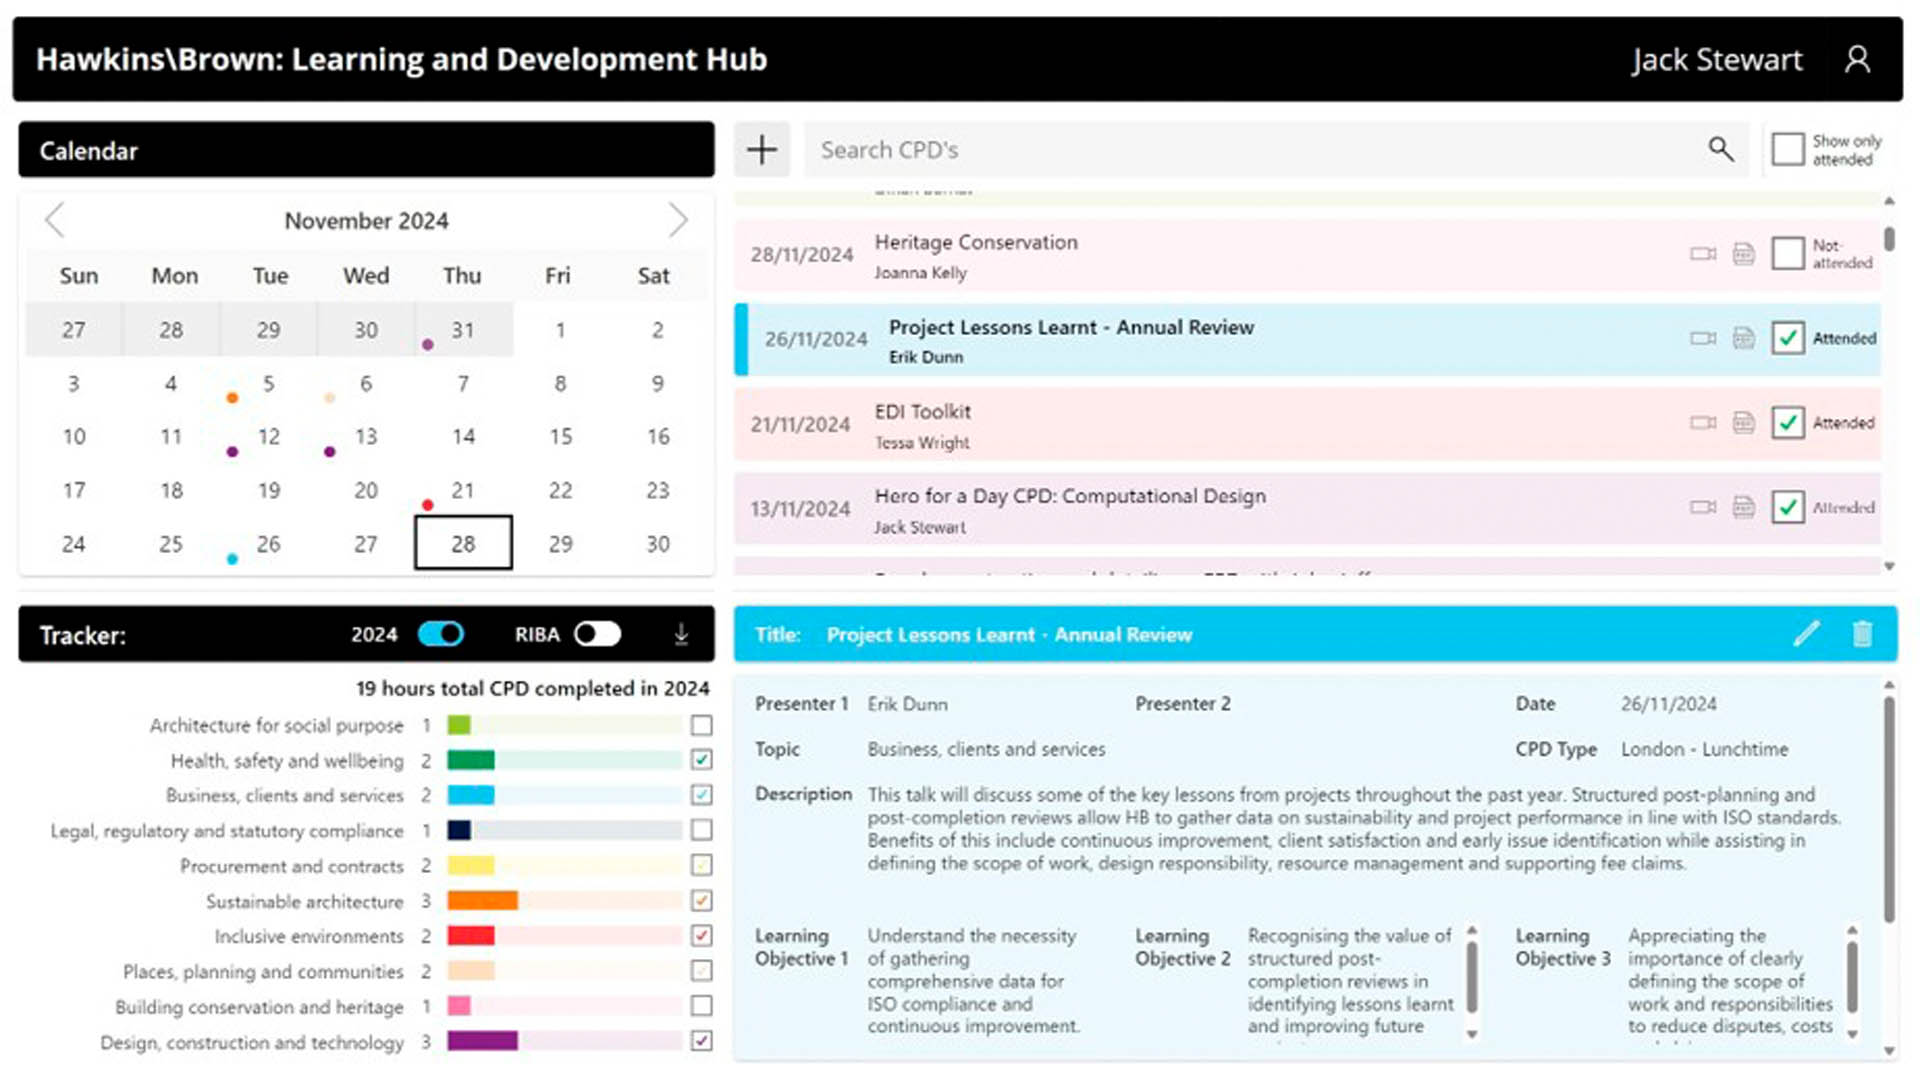Delete CPD using the trash icon
The image size is (1920, 1078).
[1862, 634]
